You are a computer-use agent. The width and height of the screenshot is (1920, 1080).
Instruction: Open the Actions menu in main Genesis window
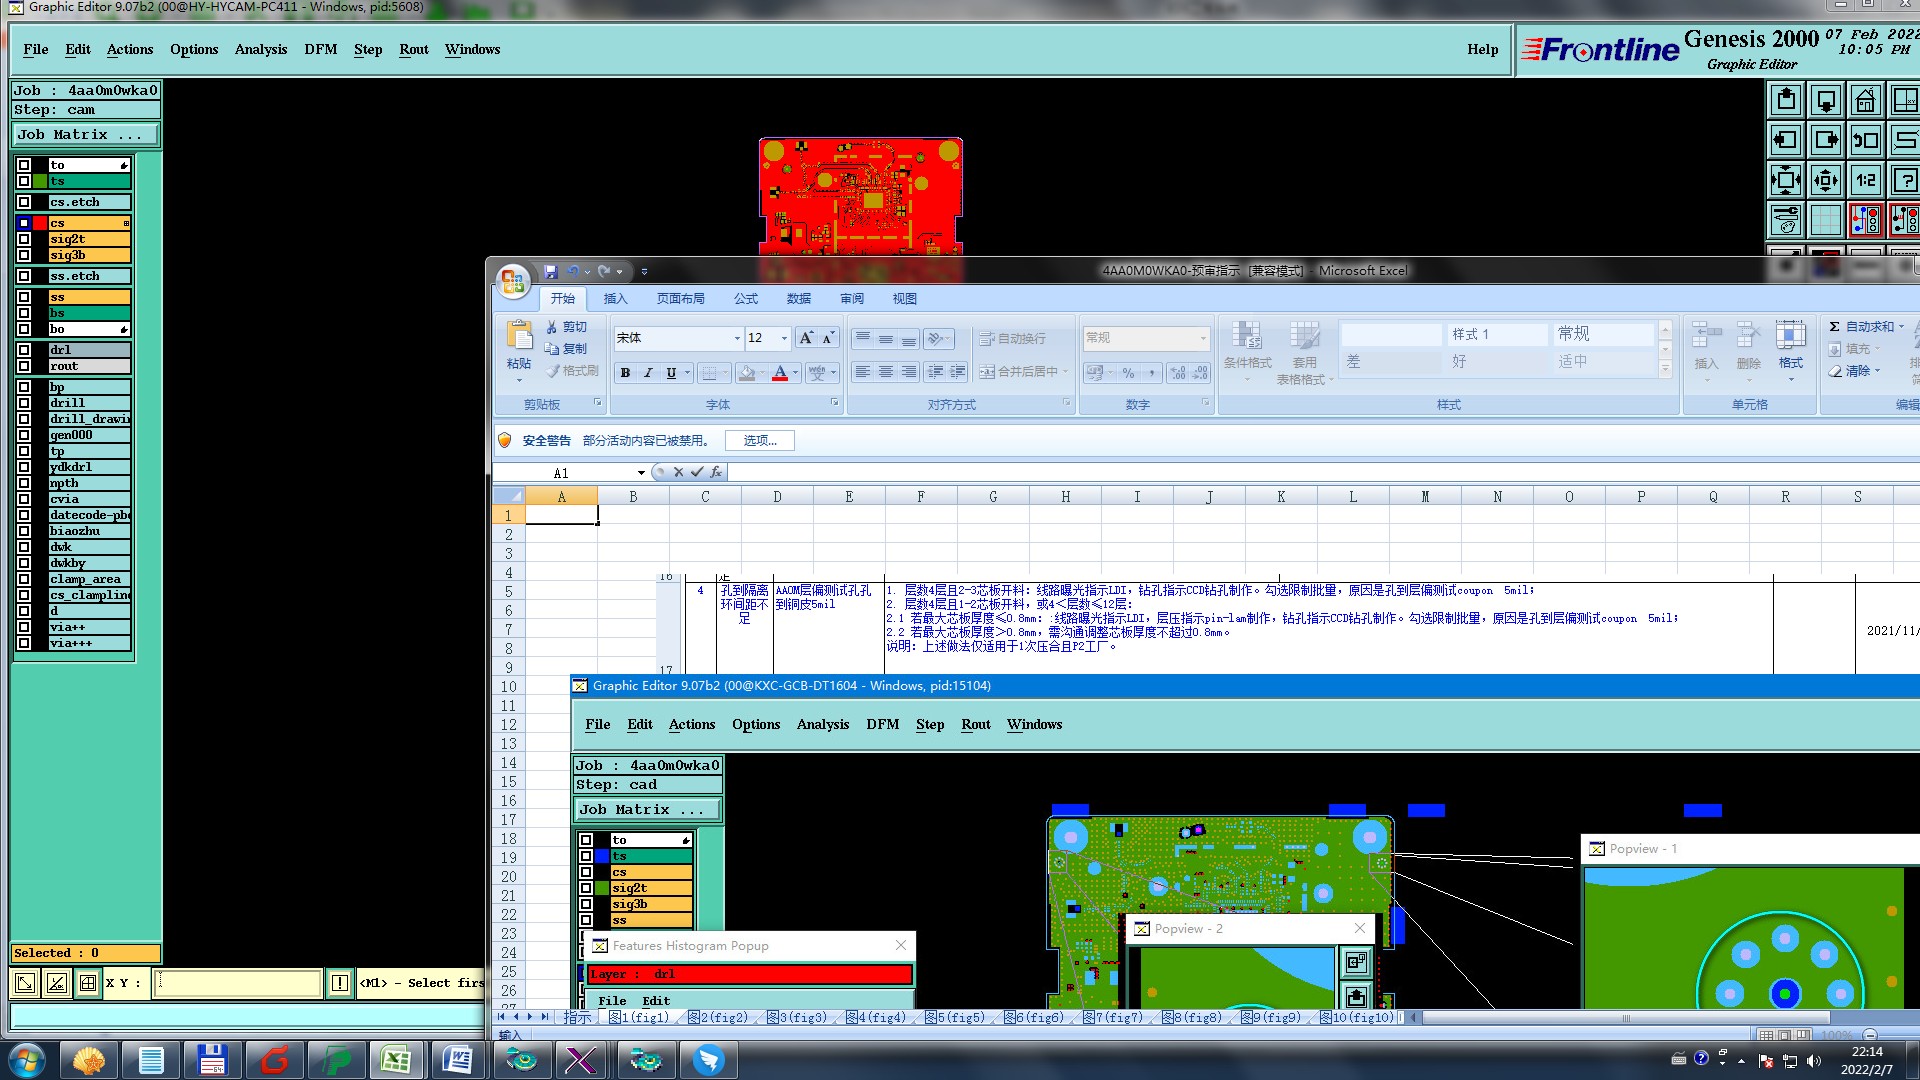[x=130, y=49]
